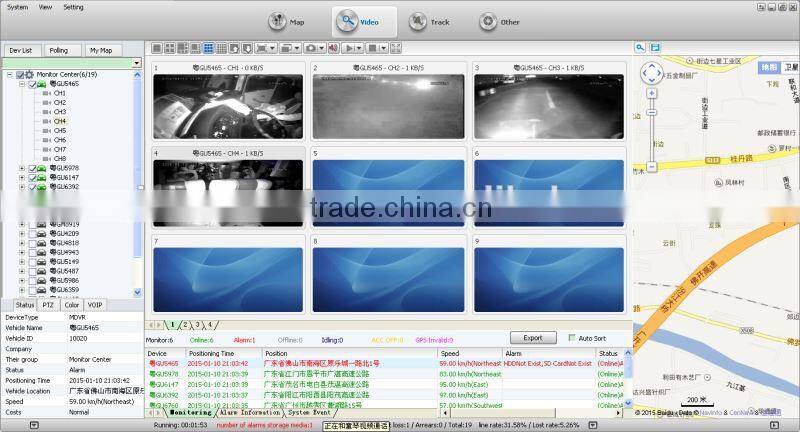Toggle the red mute sound toolbar icon

point(334,48)
